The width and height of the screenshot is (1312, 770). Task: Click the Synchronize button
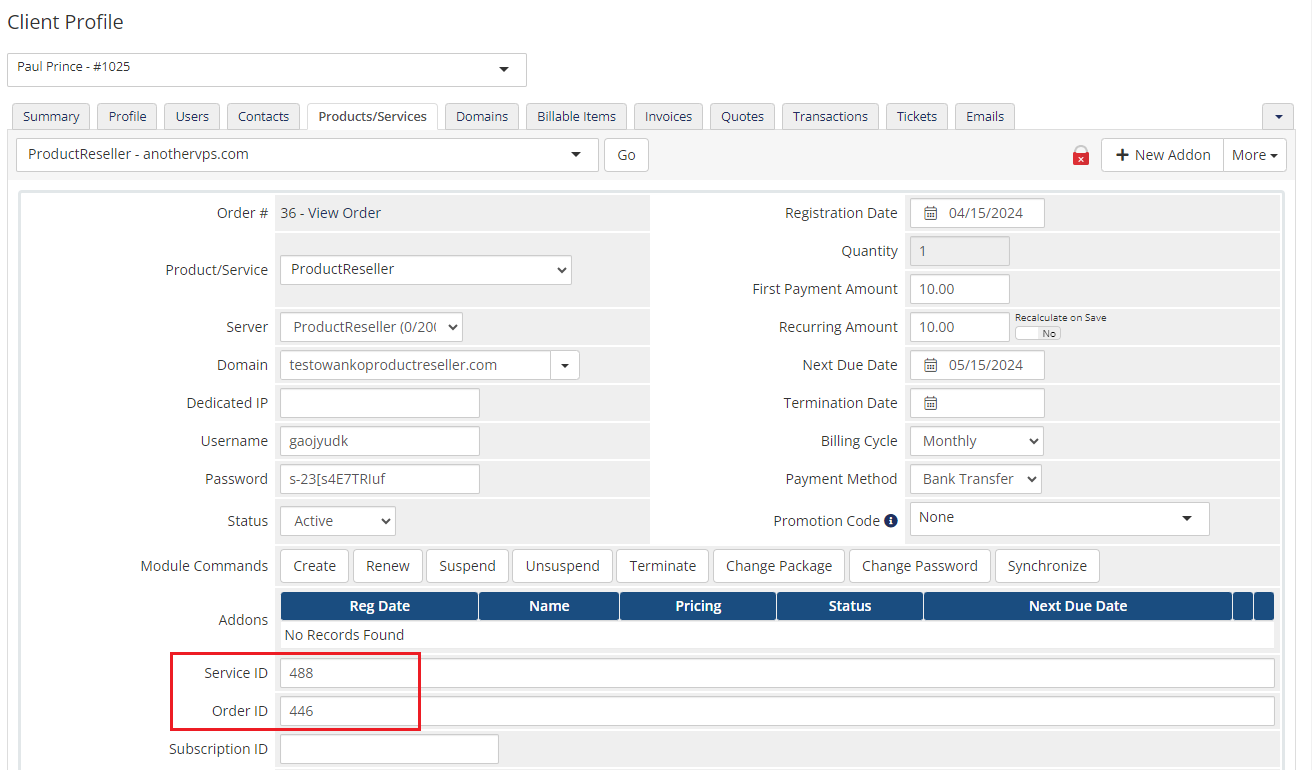coord(1047,566)
